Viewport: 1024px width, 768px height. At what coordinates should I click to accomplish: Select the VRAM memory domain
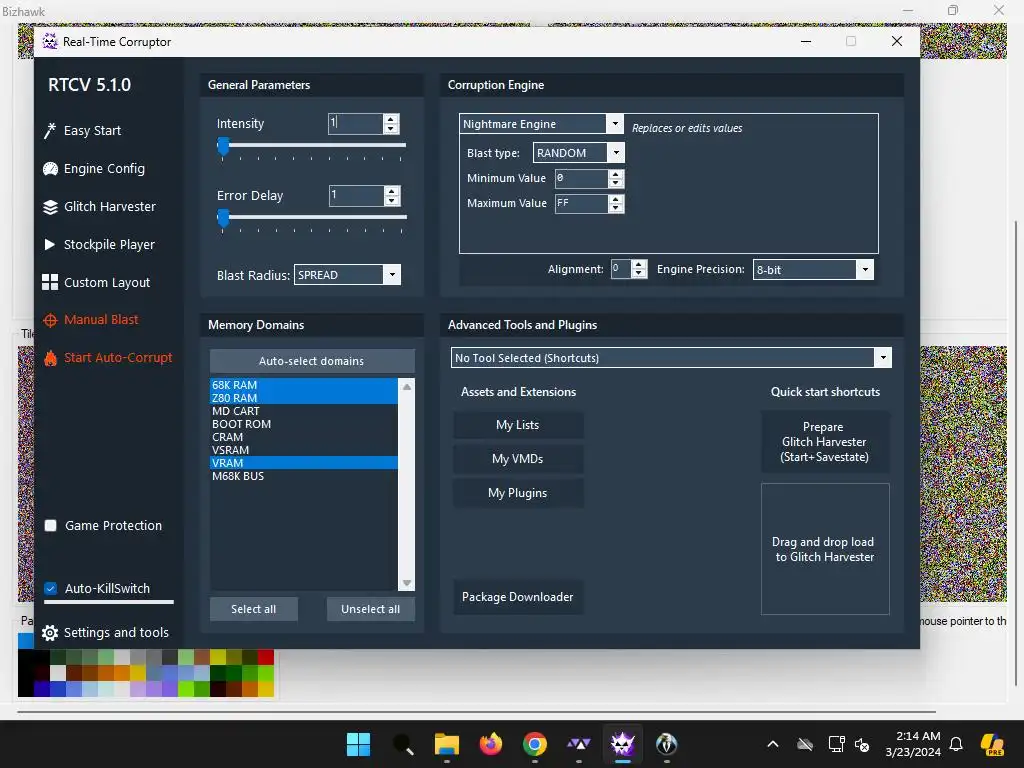pos(304,463)
